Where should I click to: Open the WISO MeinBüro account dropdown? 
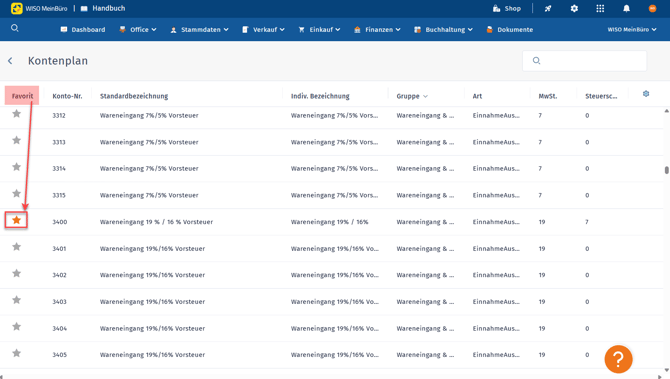tap(632, 29)
